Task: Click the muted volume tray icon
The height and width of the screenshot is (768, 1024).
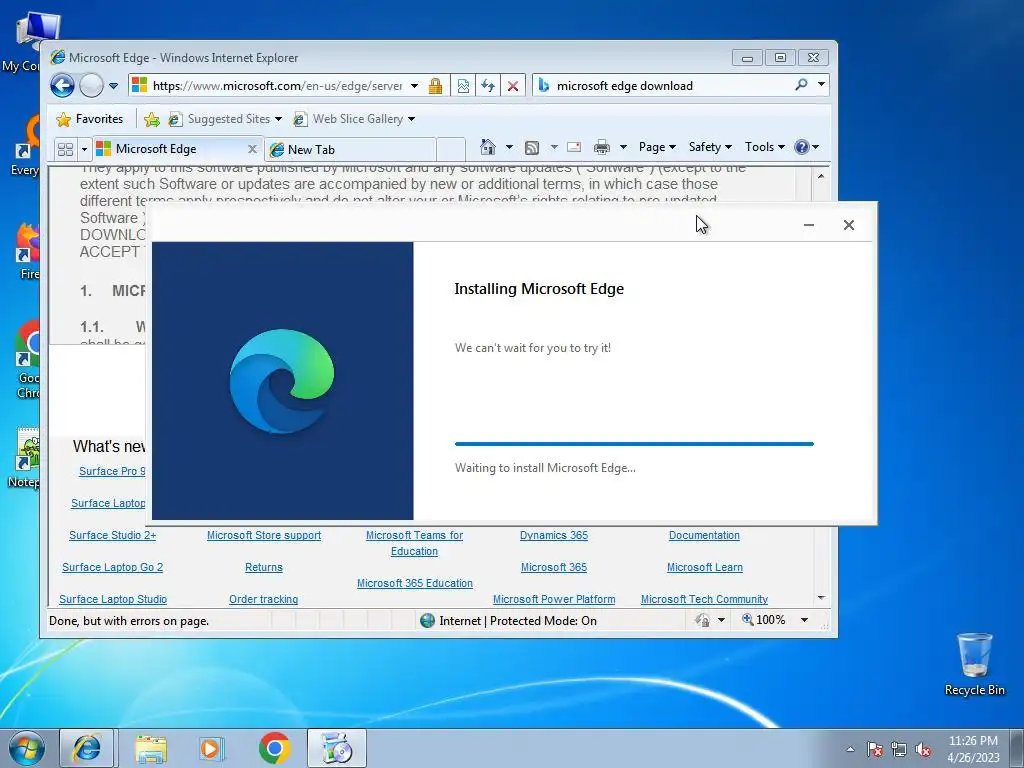Action: [923, 749]
